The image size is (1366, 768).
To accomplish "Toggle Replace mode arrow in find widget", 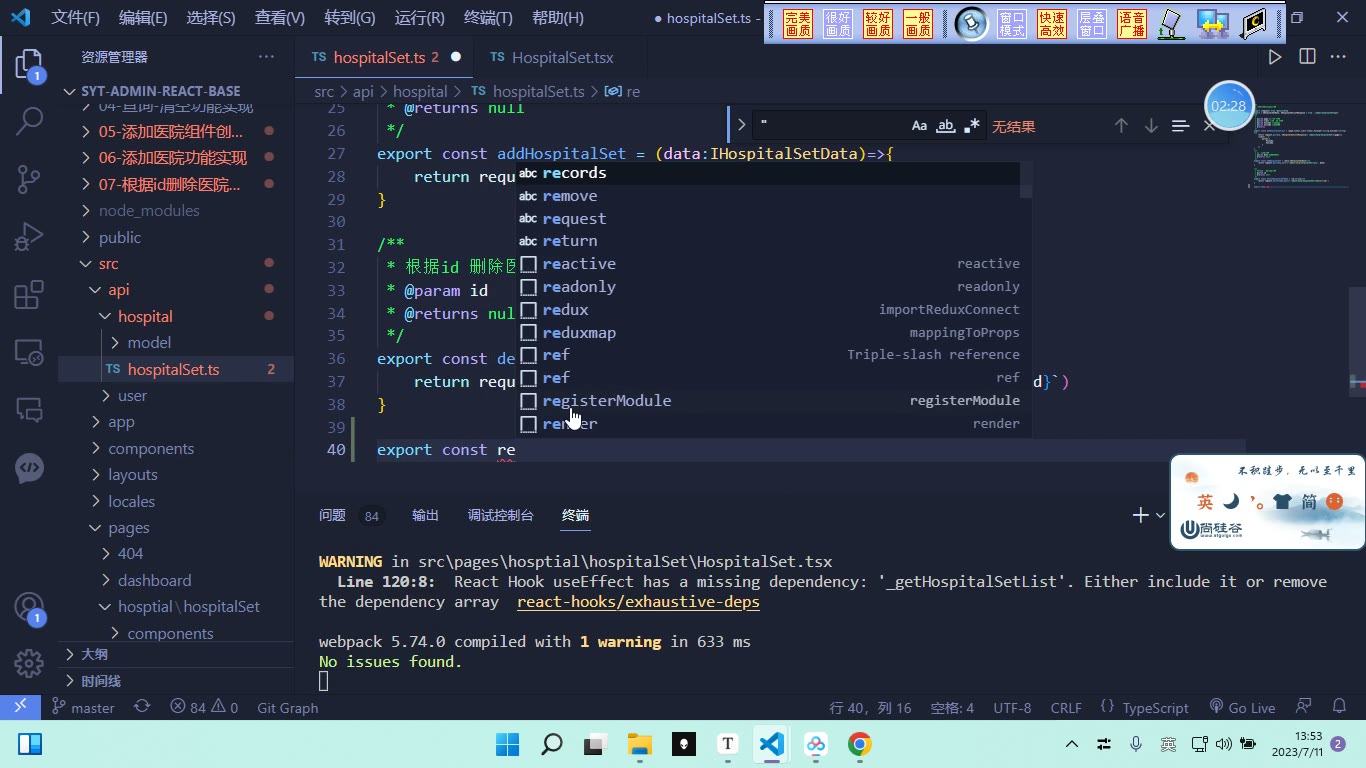I will coord(741,126).
